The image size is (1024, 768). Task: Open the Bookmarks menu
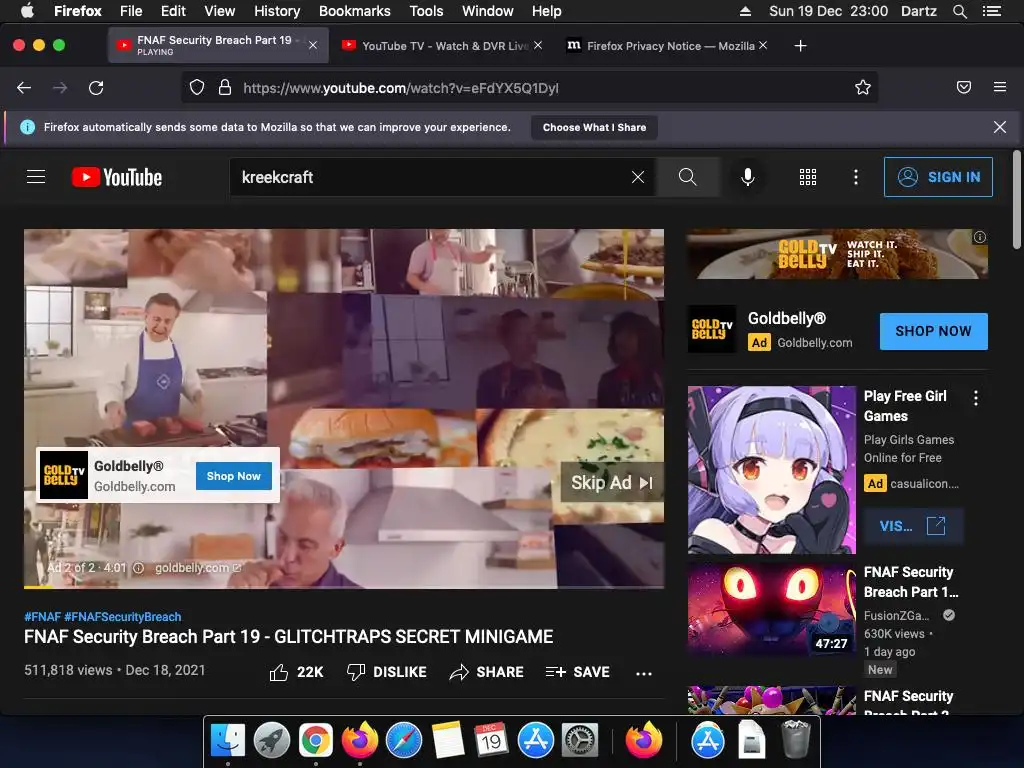355,11
